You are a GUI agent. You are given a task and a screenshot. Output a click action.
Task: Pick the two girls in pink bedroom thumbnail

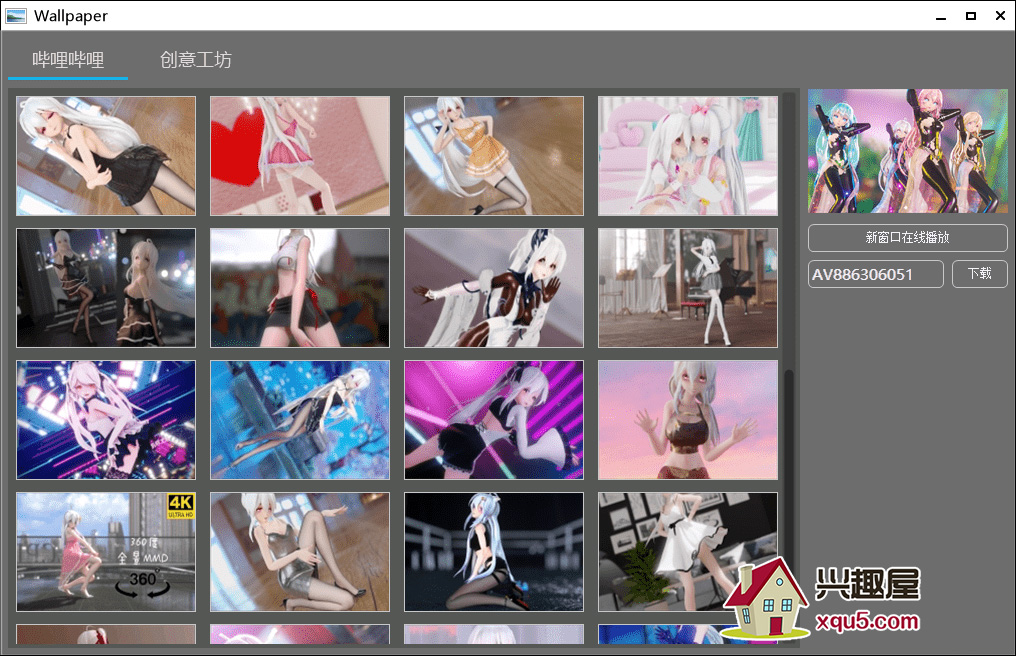click(687, 156)
